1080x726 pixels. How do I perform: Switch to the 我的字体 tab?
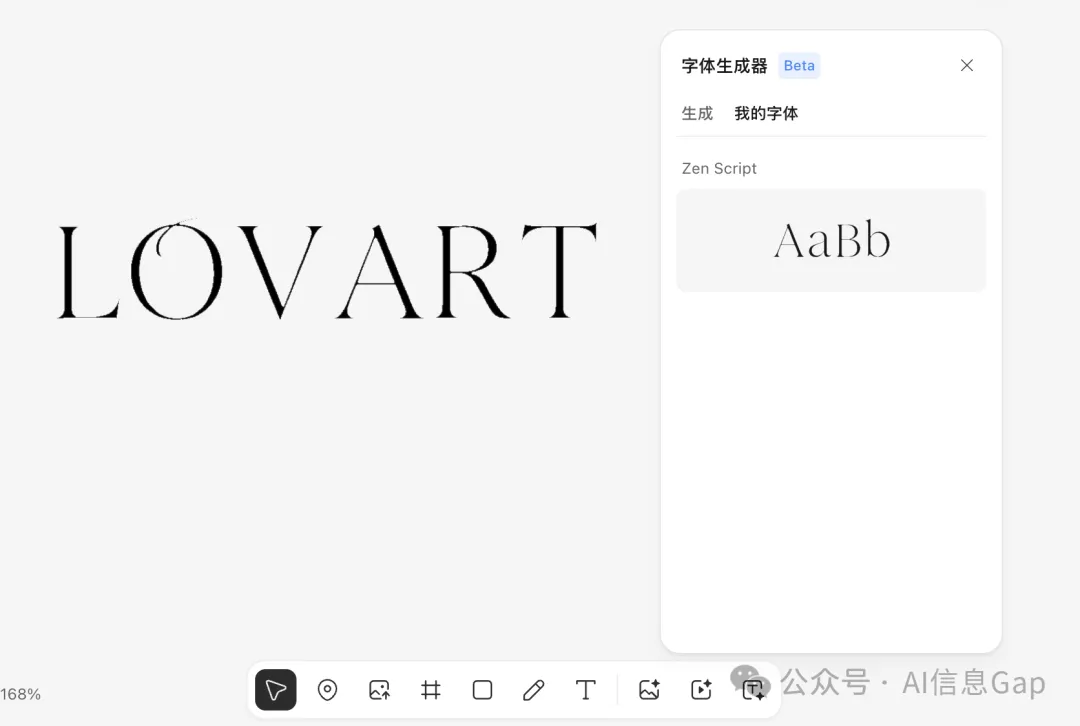(766, 114)
